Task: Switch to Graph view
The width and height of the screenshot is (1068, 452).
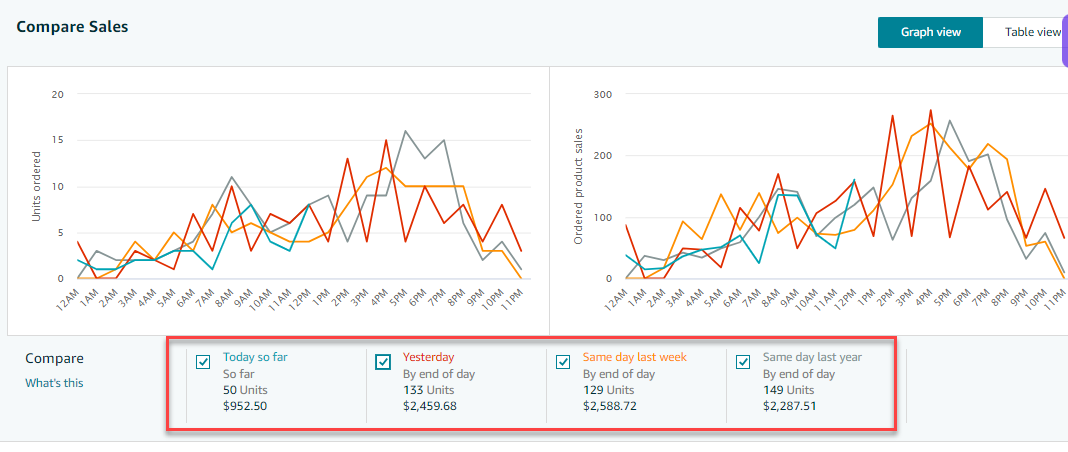Action: pos(930,32)
